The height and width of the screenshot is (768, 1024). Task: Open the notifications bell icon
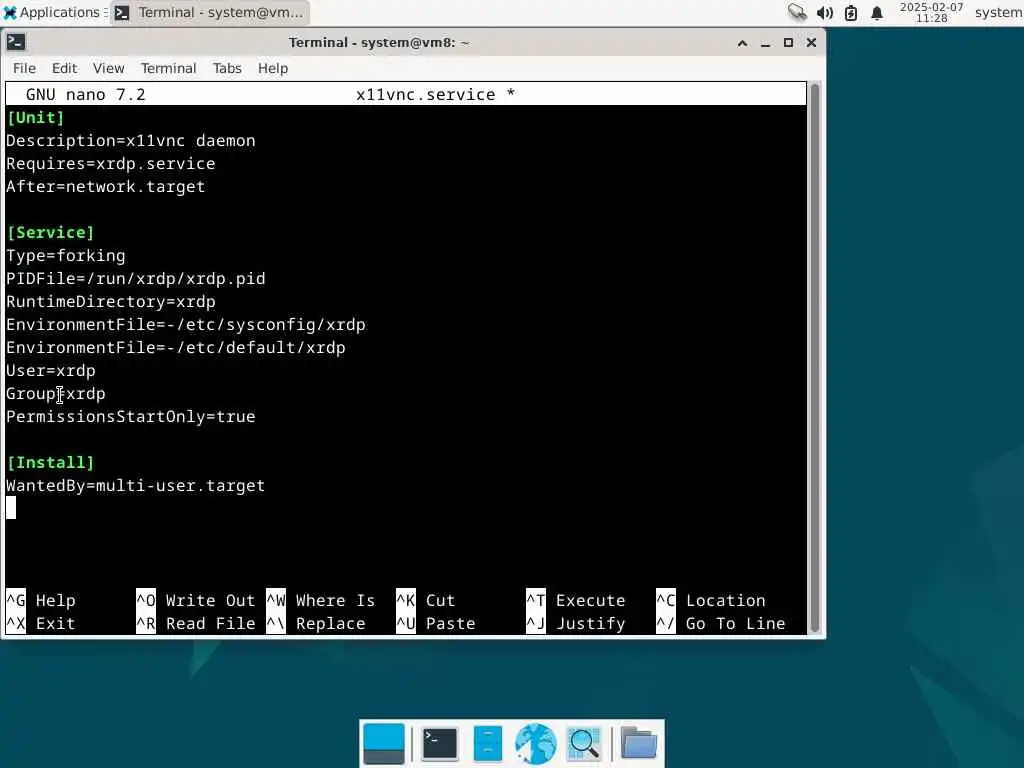(877, 12)
